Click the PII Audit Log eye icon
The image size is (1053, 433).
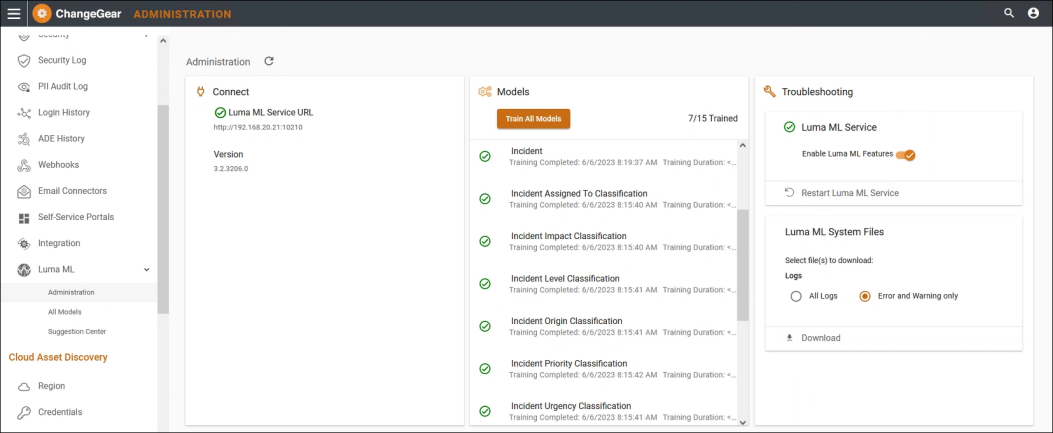pos(24,87)
